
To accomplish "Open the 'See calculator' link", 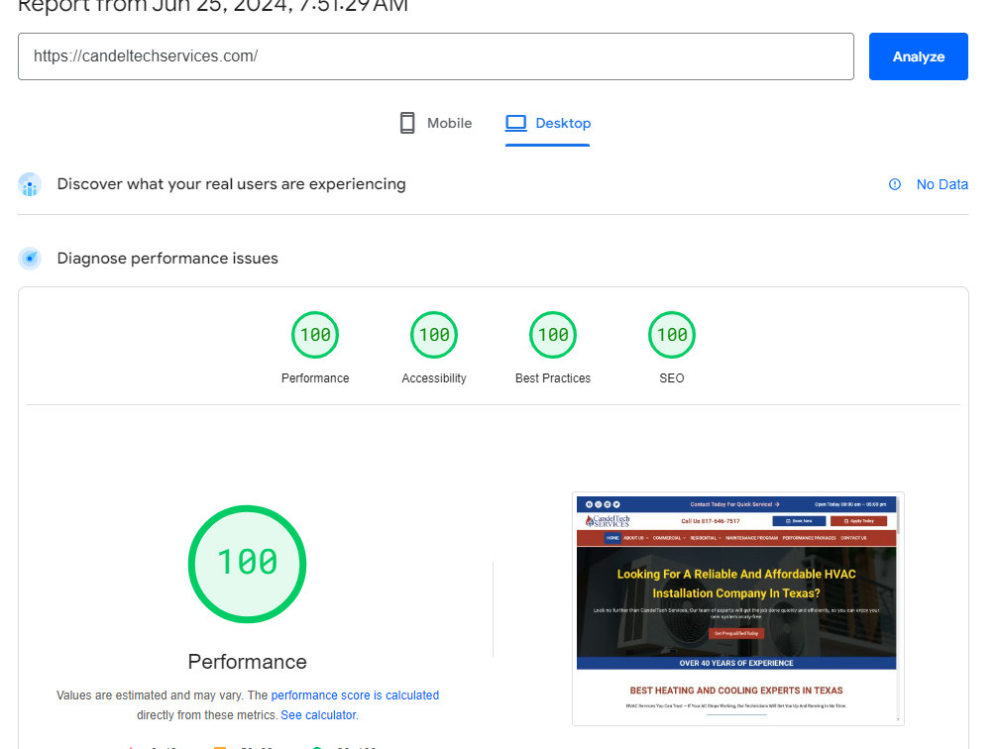I will click(318, 715).
